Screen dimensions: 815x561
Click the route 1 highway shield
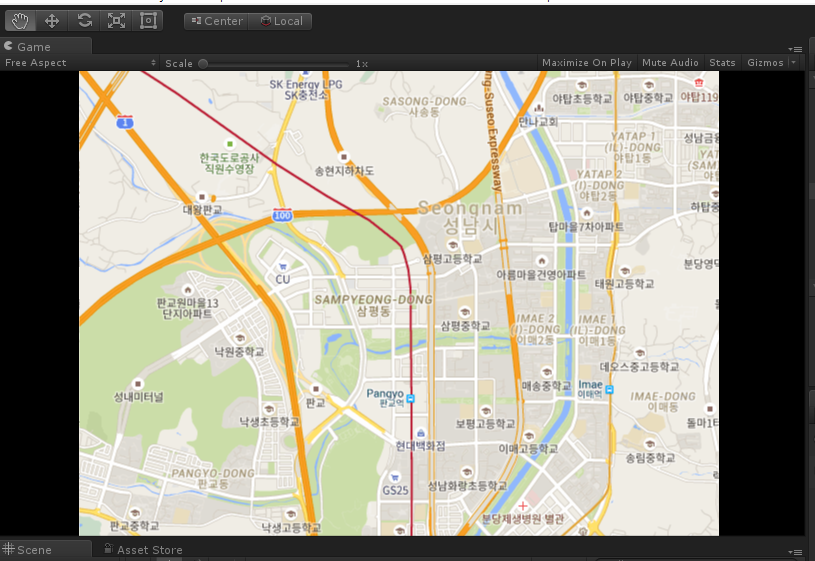[125, 122]
